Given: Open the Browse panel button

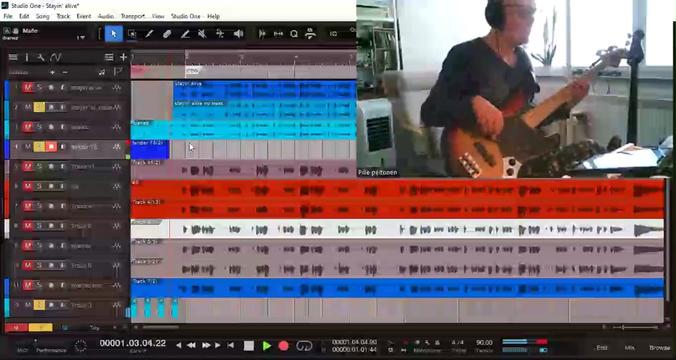Looking at the screenshot, I should point(660,347).
